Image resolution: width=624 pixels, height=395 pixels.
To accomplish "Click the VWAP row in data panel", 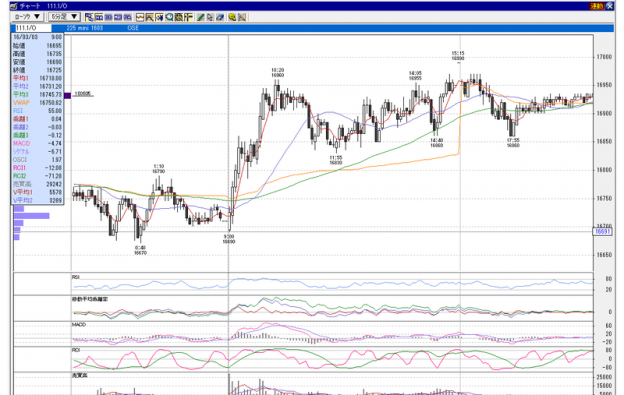I will [x=37, y=103].
